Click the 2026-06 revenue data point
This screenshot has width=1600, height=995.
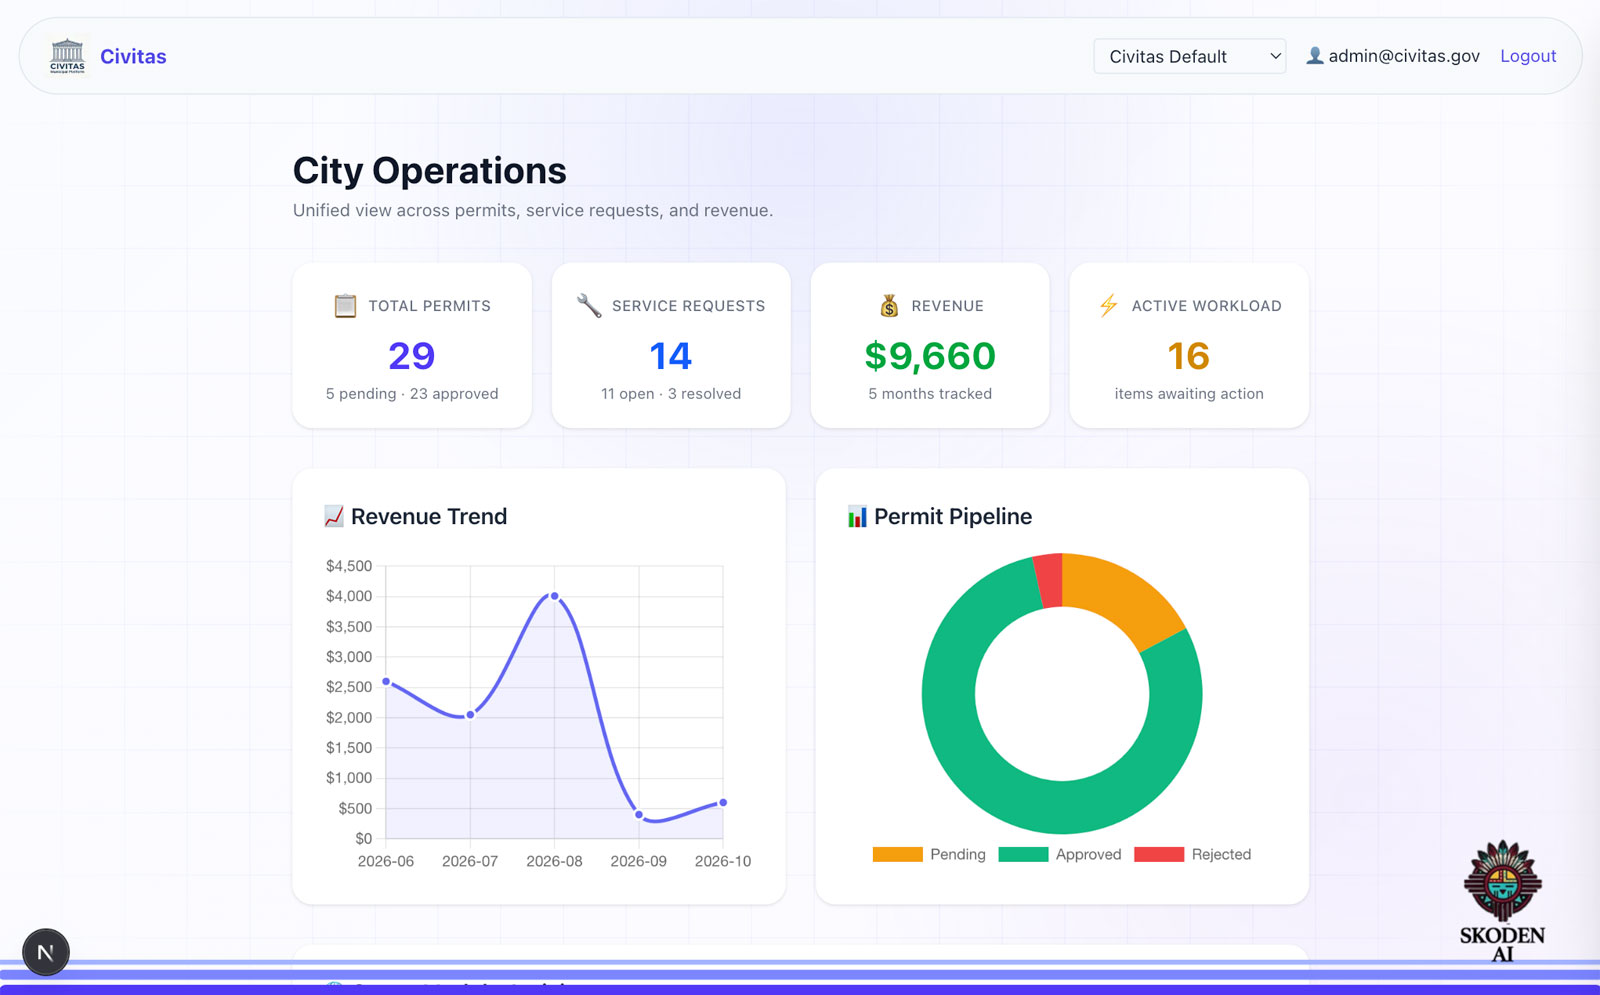(386, 682)
